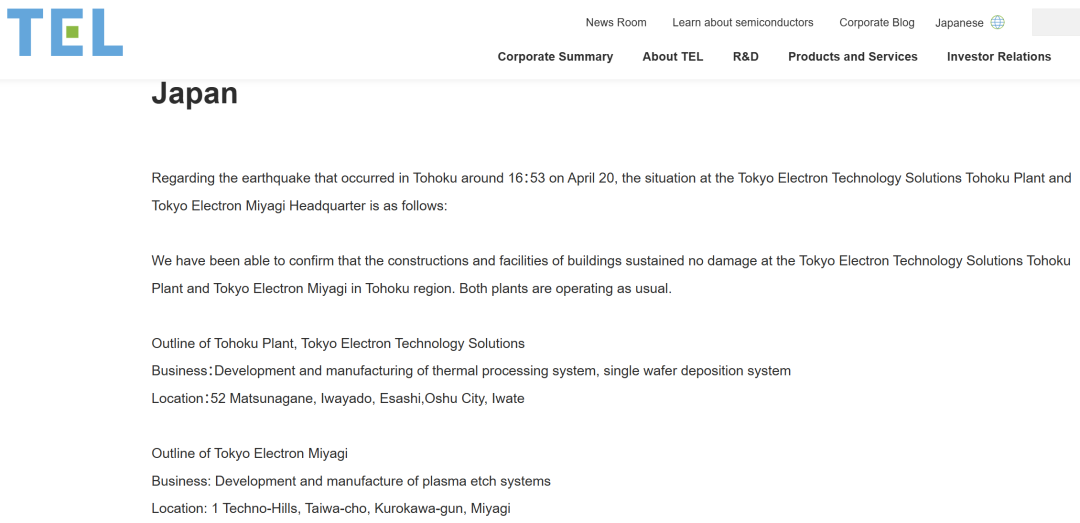This screenshot has height=523, width=1080.
Task: Click 'Both plants are operating as usual' text
Action: click(x=565, y=288)
